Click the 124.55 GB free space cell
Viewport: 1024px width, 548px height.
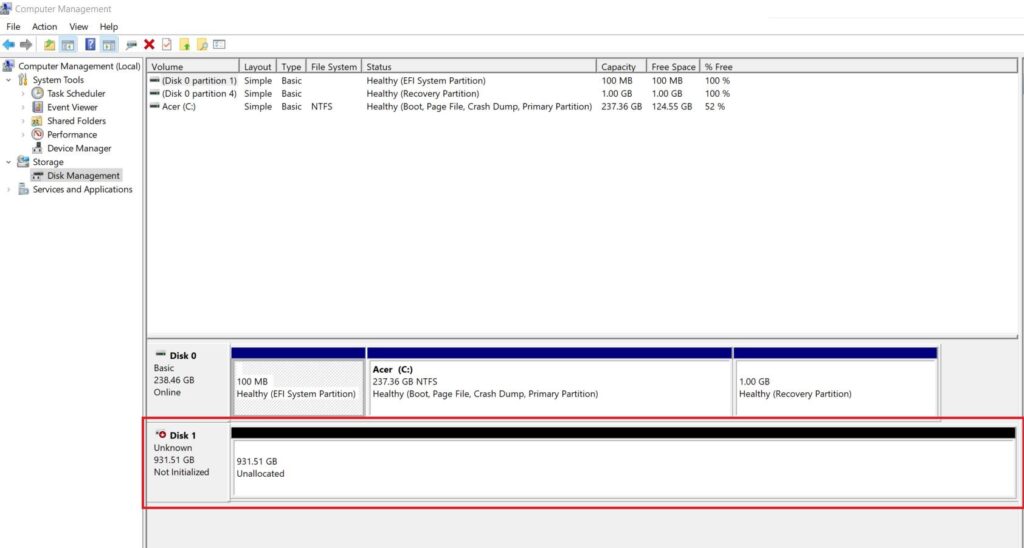671,106
